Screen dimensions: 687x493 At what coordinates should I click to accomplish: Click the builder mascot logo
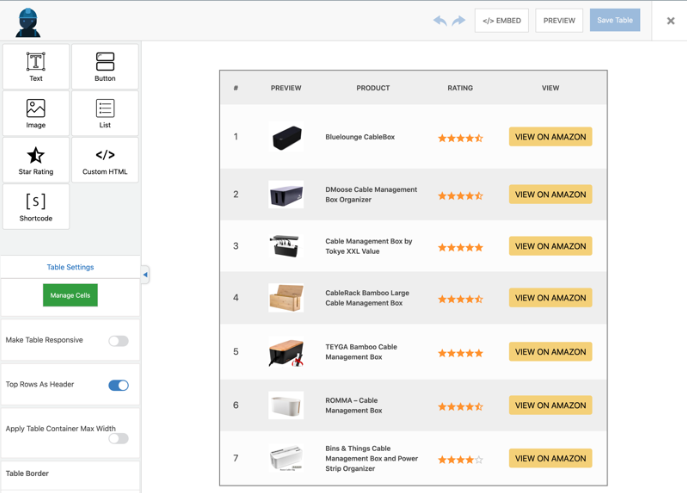coord(28,22)
